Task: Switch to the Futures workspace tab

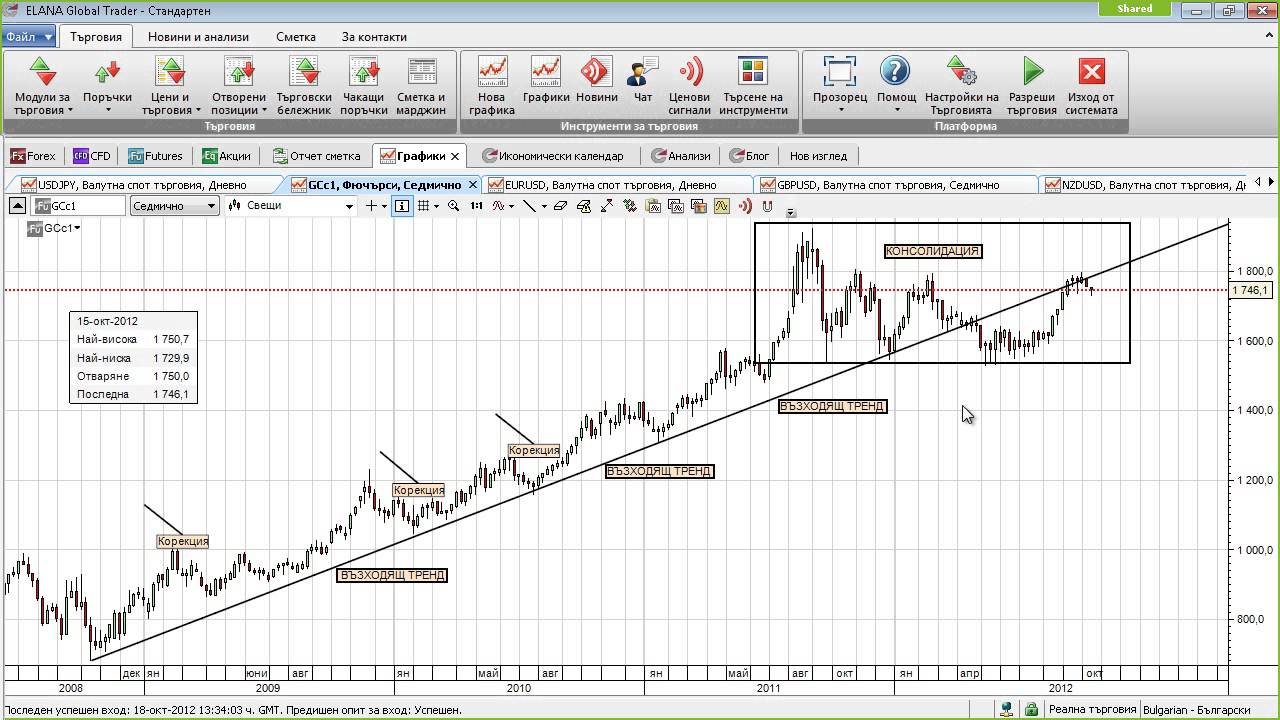Action: coord(155,156)
